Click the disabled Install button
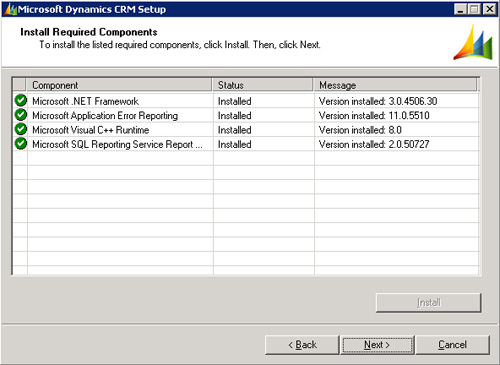Image resolution: width=500 pixels, height=365 pixels. 429,303
